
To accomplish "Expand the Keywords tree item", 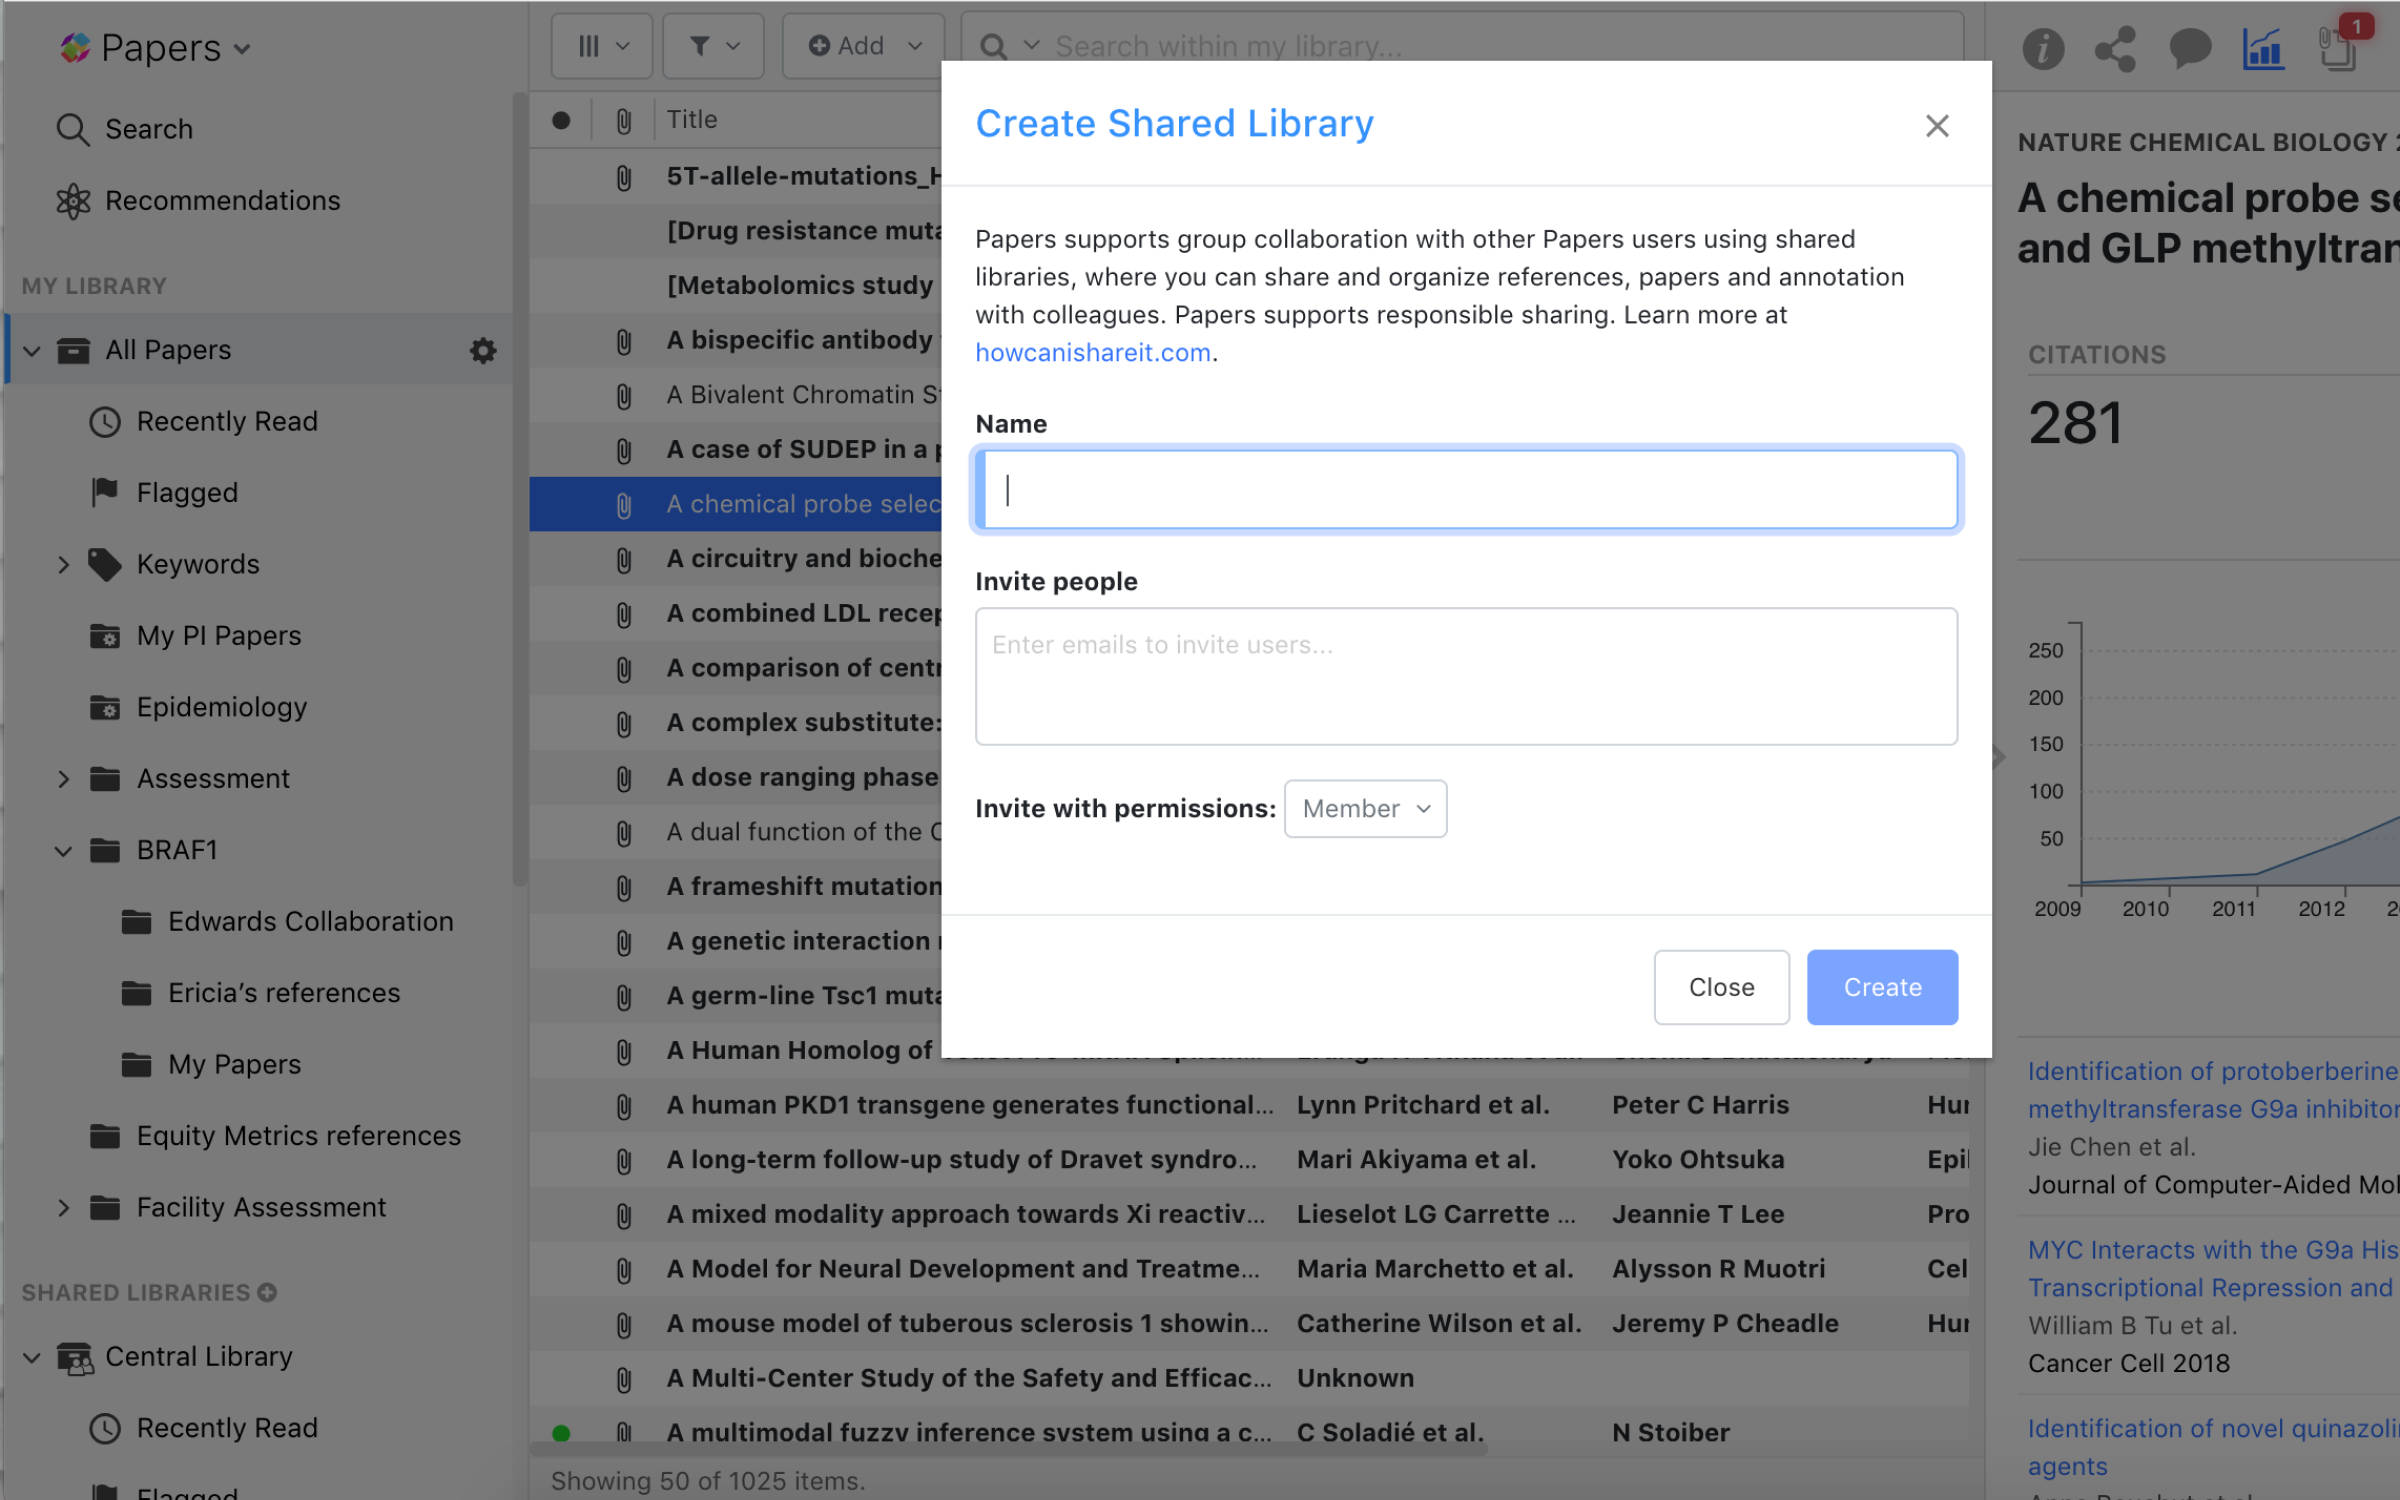I will click(63, 565).
